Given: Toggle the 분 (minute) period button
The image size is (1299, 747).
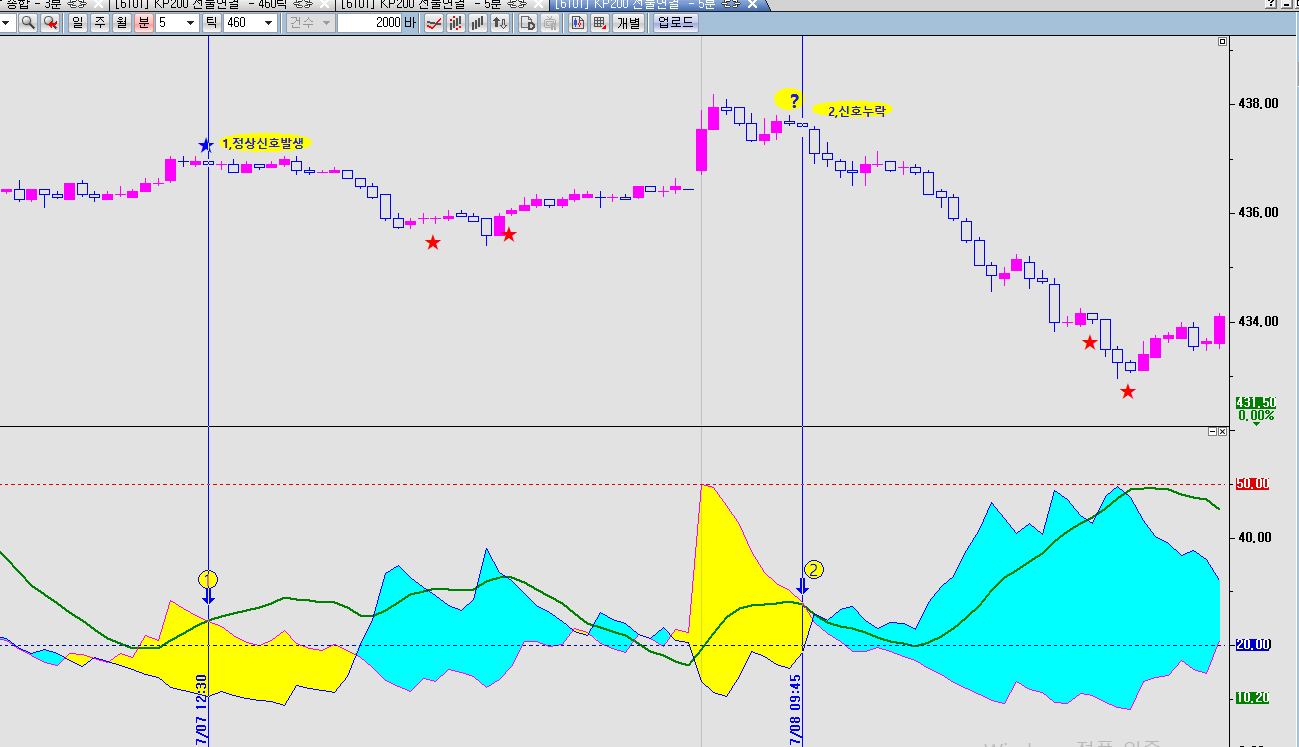Looking at the screenshot, I should (x=144, y=23).
